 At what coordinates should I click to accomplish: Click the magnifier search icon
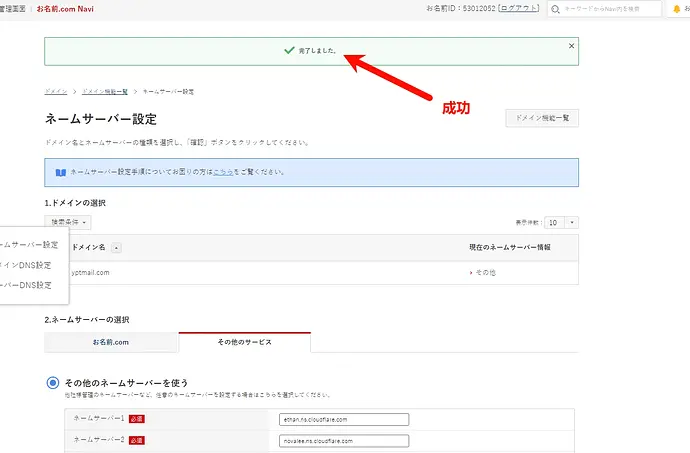555,9
